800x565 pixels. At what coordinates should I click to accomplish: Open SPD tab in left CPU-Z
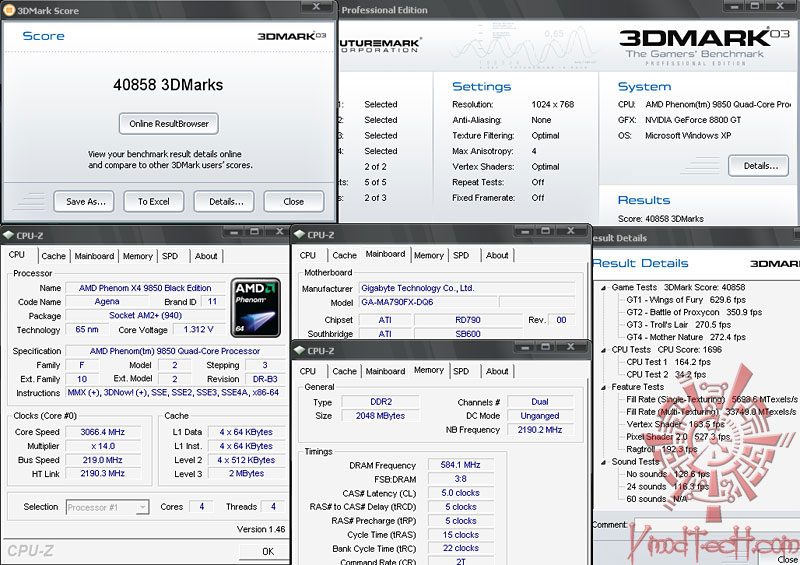(x=170, y=256)
